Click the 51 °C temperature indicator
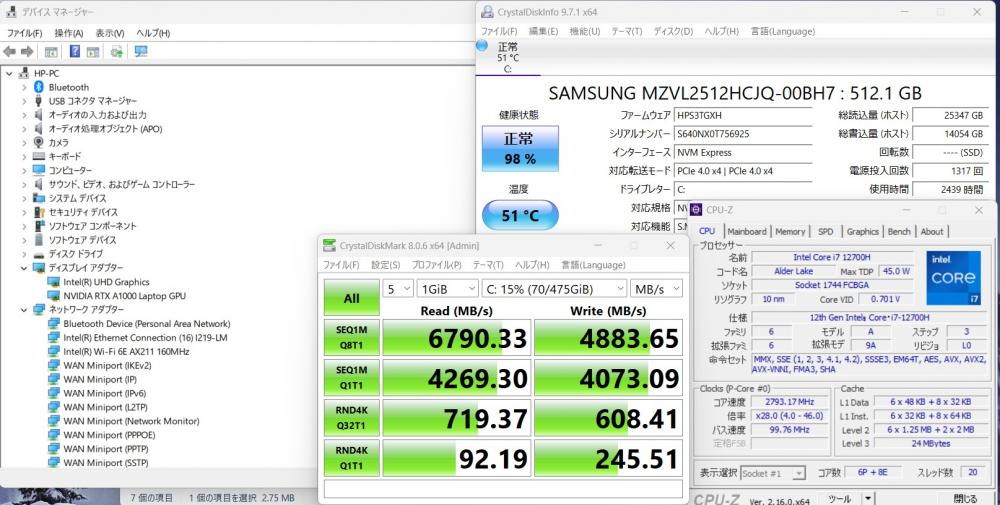Screen dimensions: 1000x505 [x=518, y=214]
